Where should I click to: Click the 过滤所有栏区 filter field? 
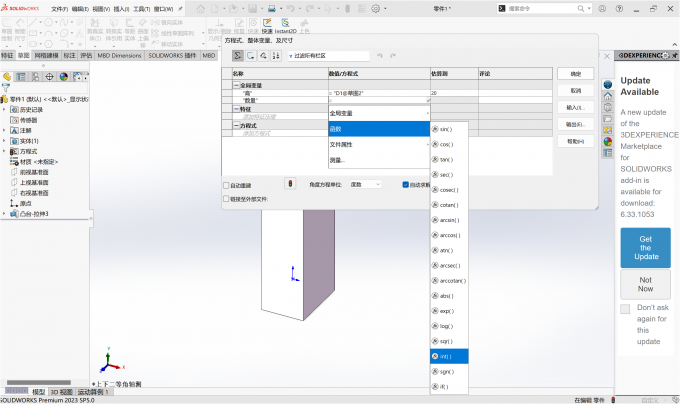(x=328, y=55)
